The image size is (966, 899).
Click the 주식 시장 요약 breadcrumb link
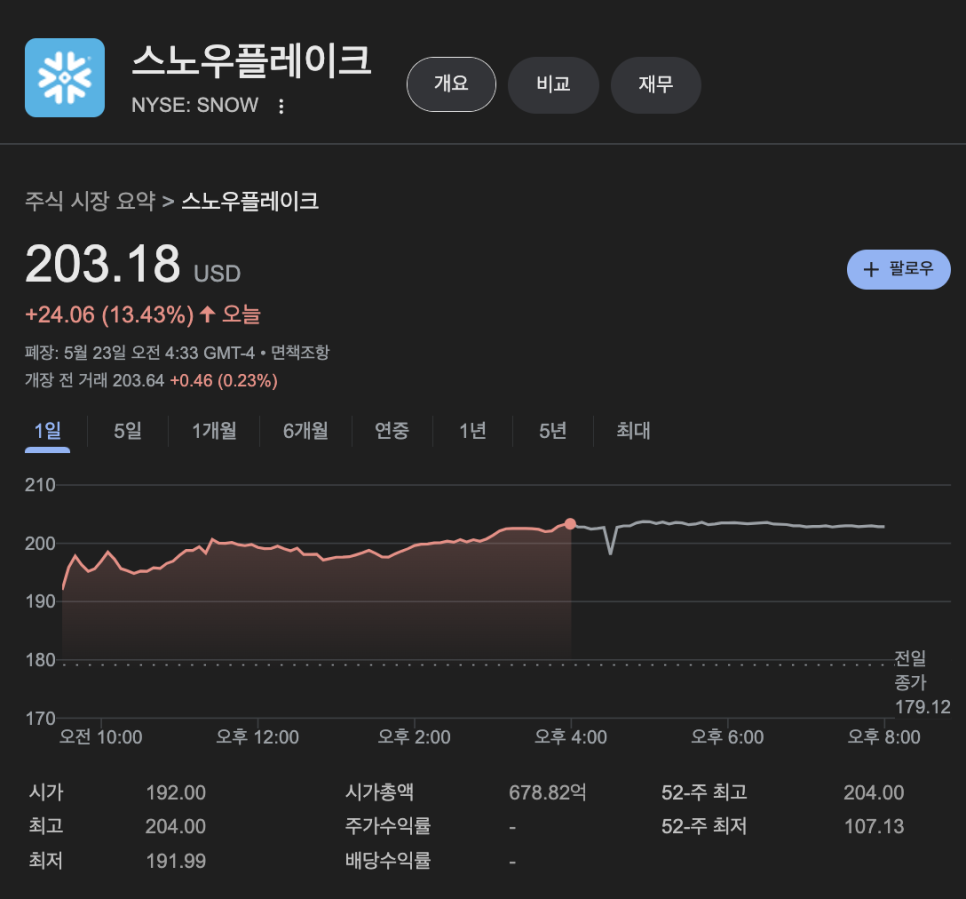[x=90, y=201]
